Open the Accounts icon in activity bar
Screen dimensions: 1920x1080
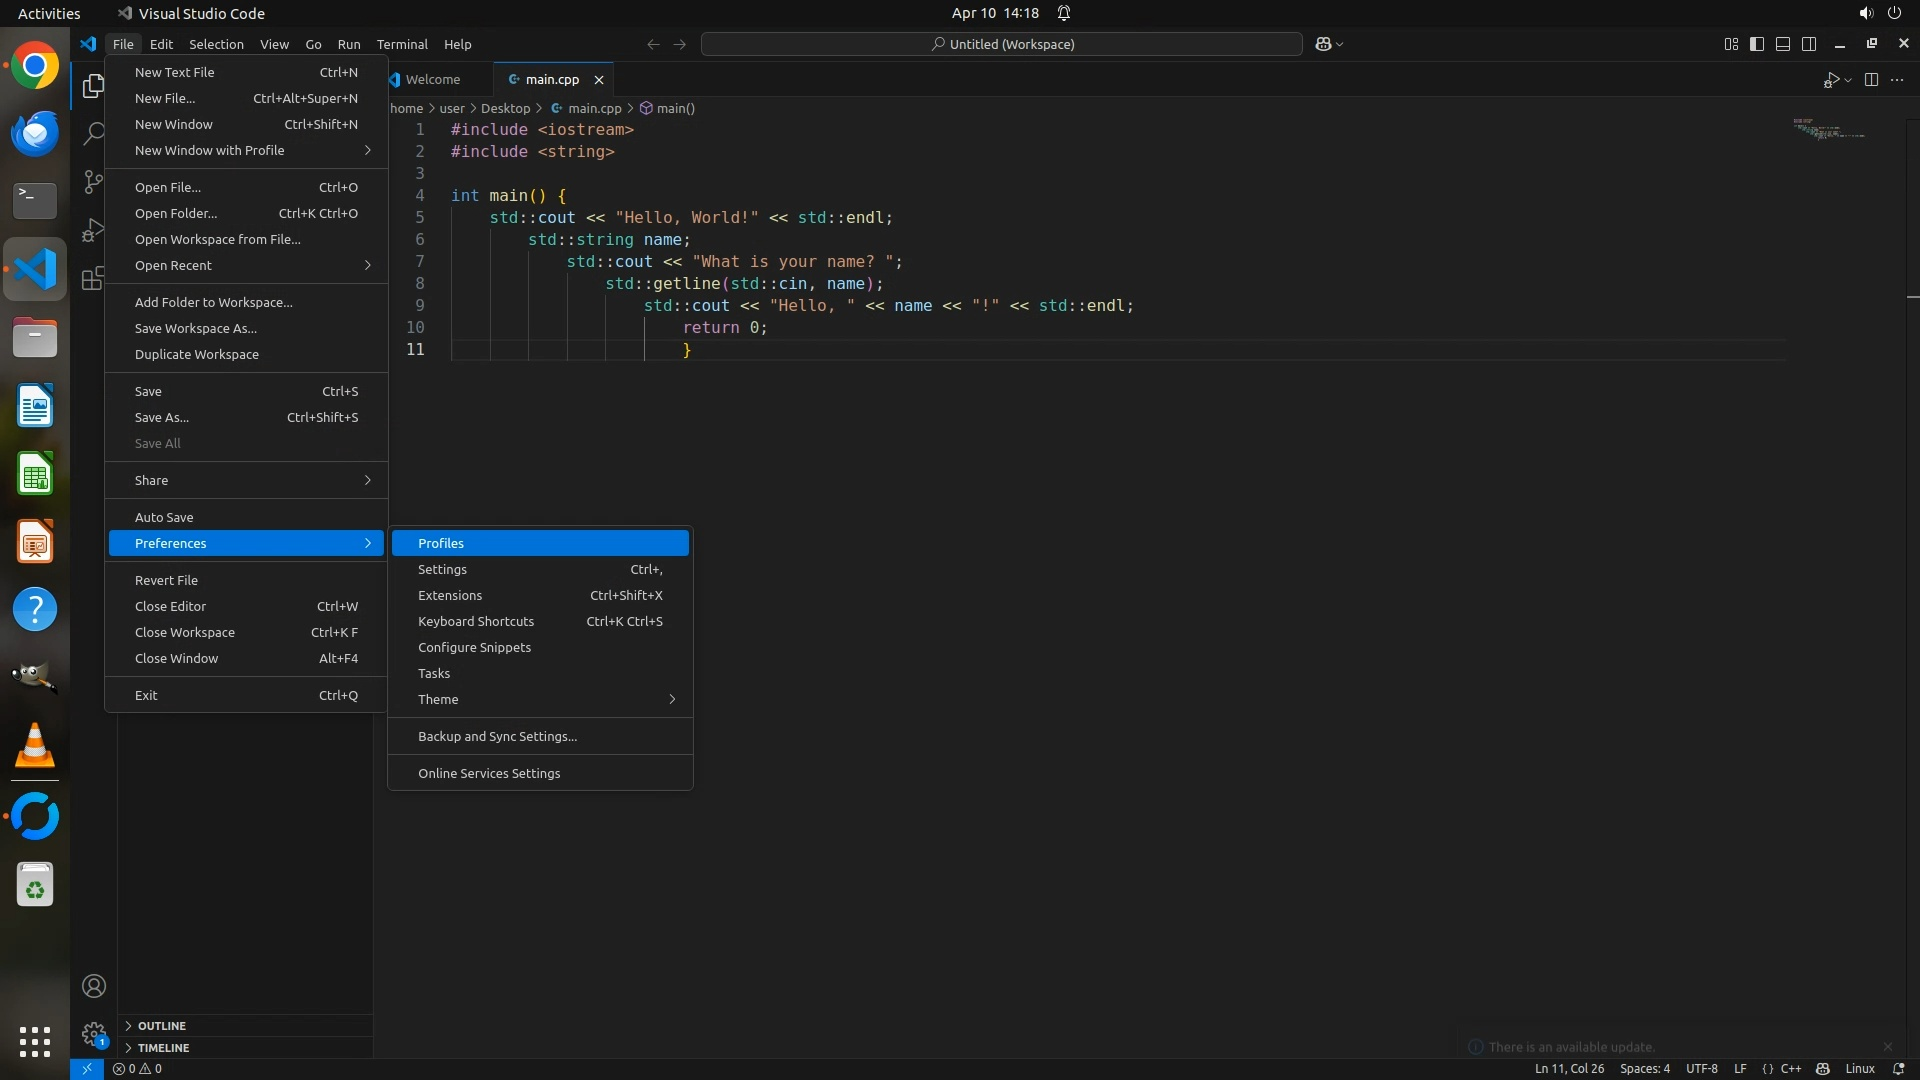tap(93, 986)
